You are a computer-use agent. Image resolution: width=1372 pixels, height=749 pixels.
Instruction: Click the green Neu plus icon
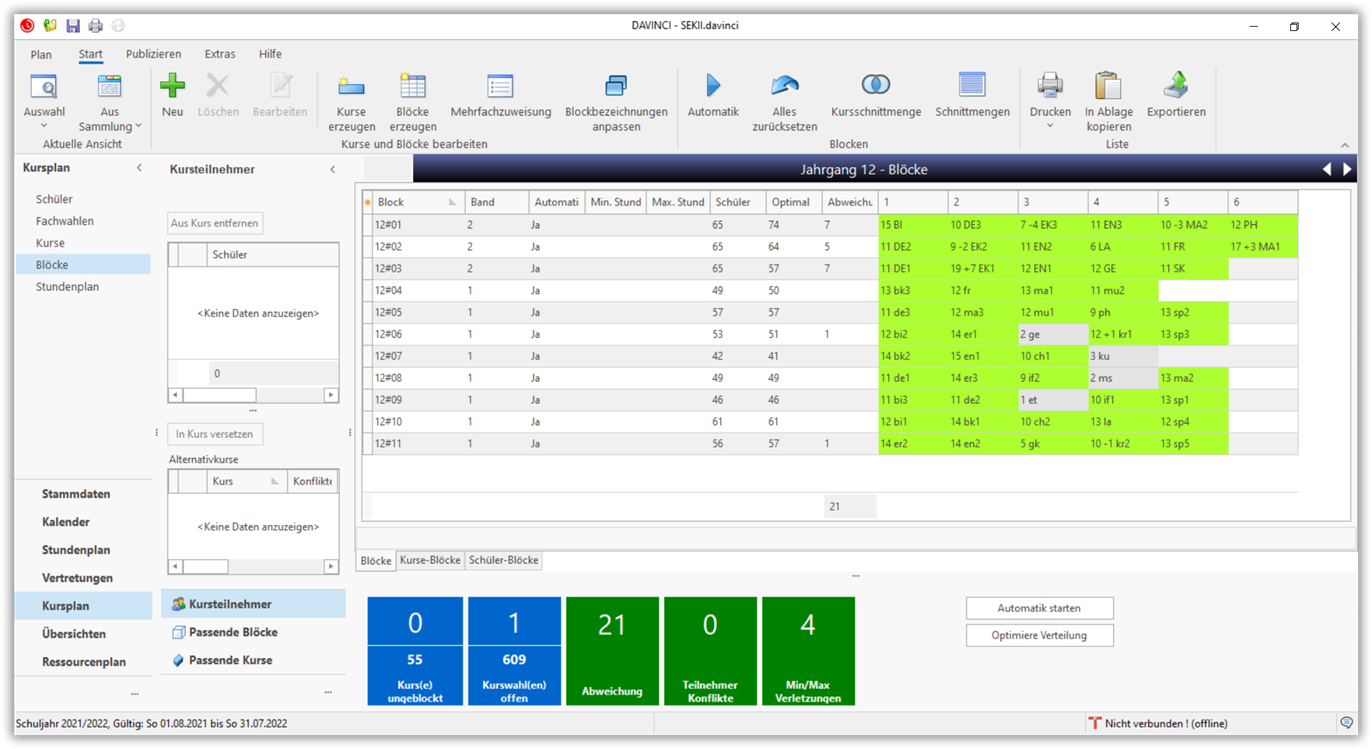[x=172, y=87]
